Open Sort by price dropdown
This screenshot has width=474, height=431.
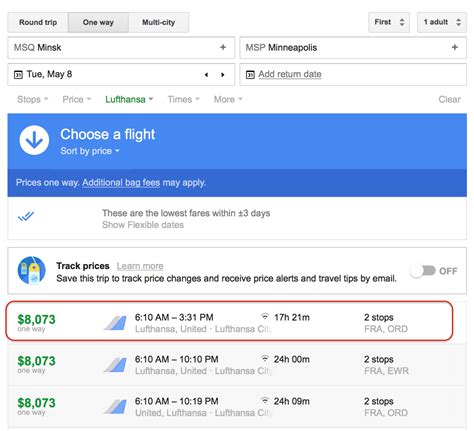point(90,151)
